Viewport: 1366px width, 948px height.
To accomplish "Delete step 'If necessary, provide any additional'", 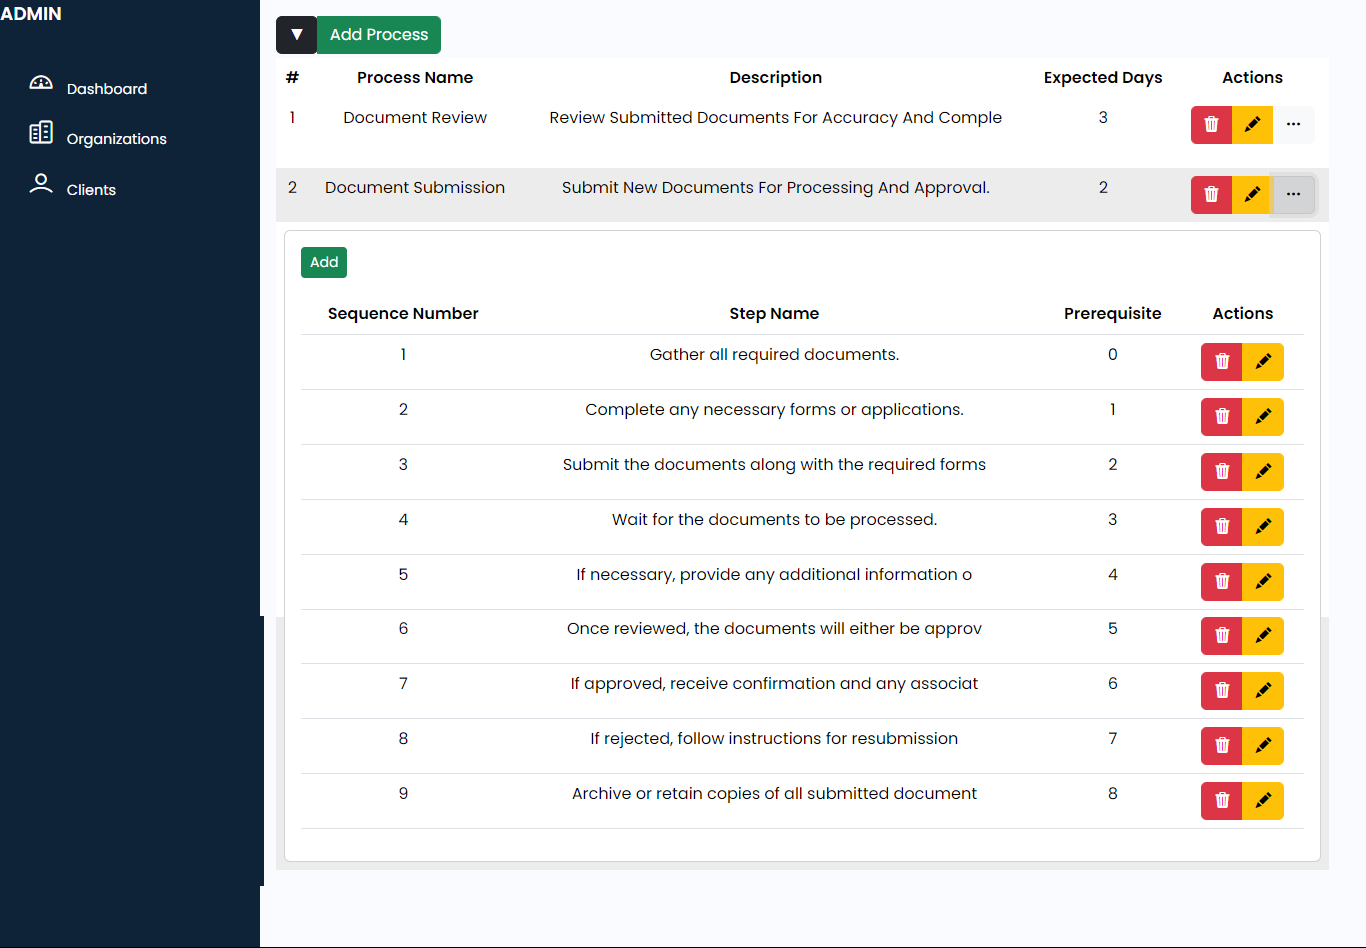I will [x=1221, y=582].
